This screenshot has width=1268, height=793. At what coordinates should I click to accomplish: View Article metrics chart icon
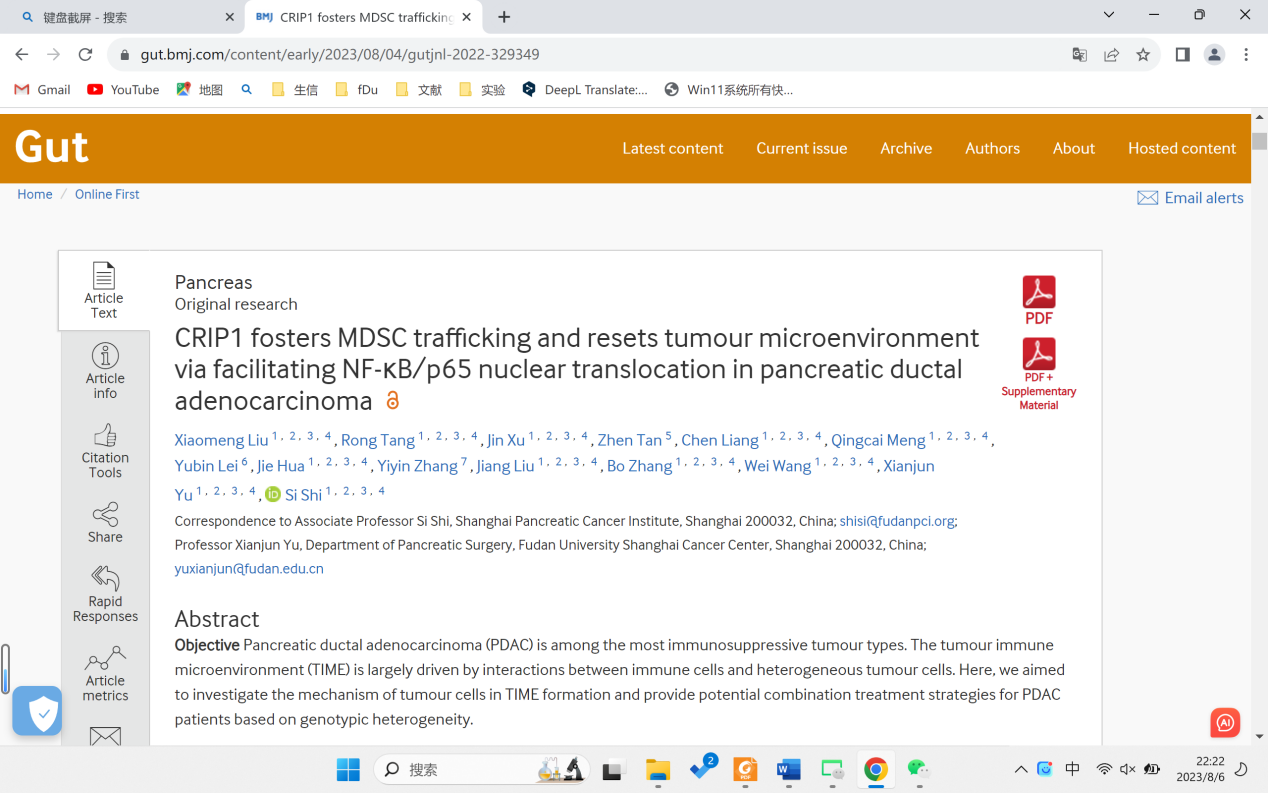tap(105, 659)
